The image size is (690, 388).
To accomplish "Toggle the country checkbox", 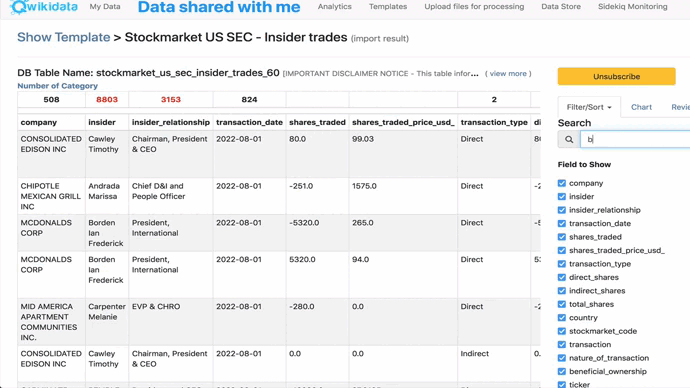I will (562, 318).
